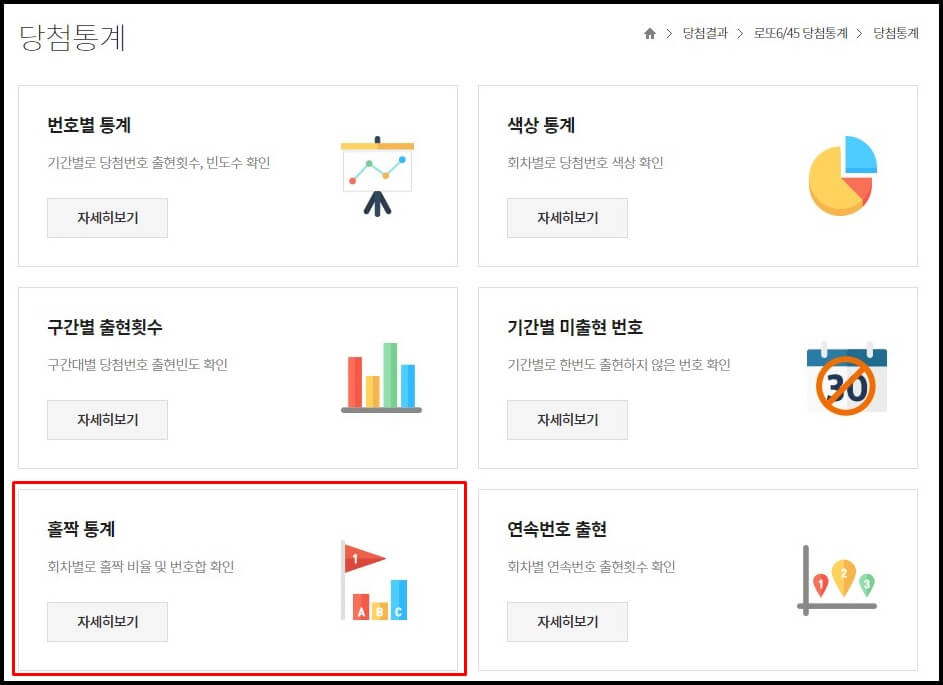Click description 회차별로 홀짝 비율 및 번호합 확인
This screenshot has width=943, height=685.
click(141, 567)
